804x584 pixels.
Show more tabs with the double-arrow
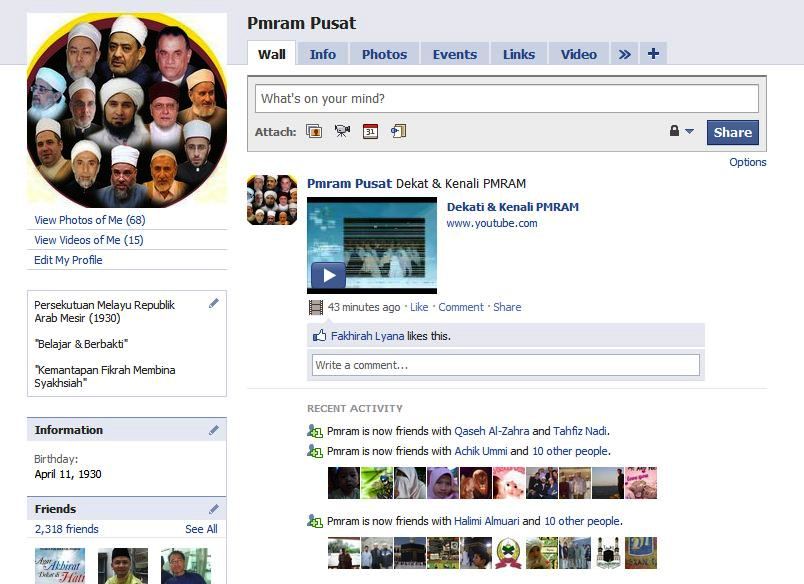tap(624, 54)
